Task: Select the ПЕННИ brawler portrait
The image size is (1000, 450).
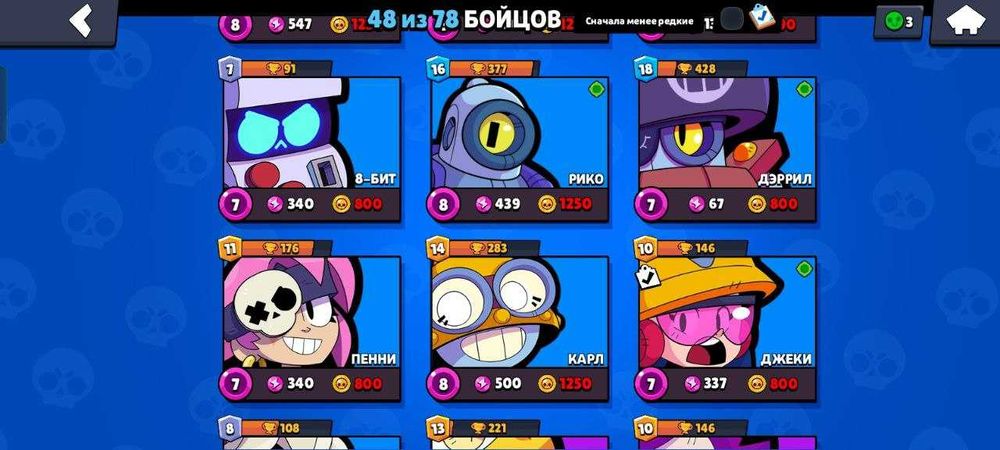Action: pyautogui.click(x=312, y=312)
